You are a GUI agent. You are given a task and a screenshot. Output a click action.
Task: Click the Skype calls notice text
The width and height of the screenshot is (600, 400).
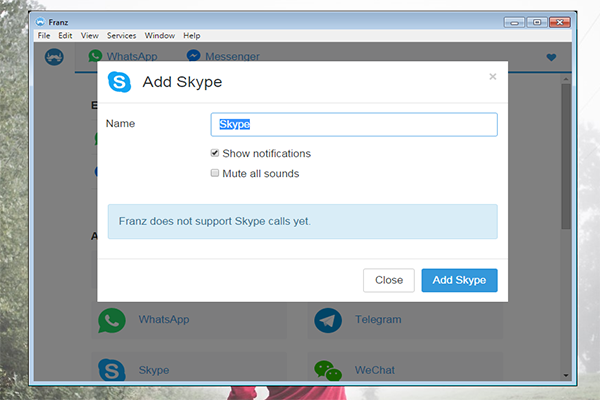(215, 221)
